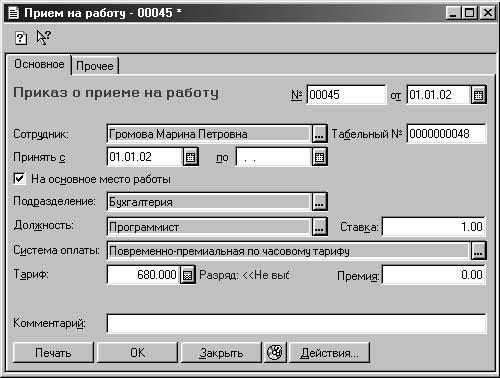The image size is (500, 378).
Task: Click the Комментарий text field
Action: (296, 323)
